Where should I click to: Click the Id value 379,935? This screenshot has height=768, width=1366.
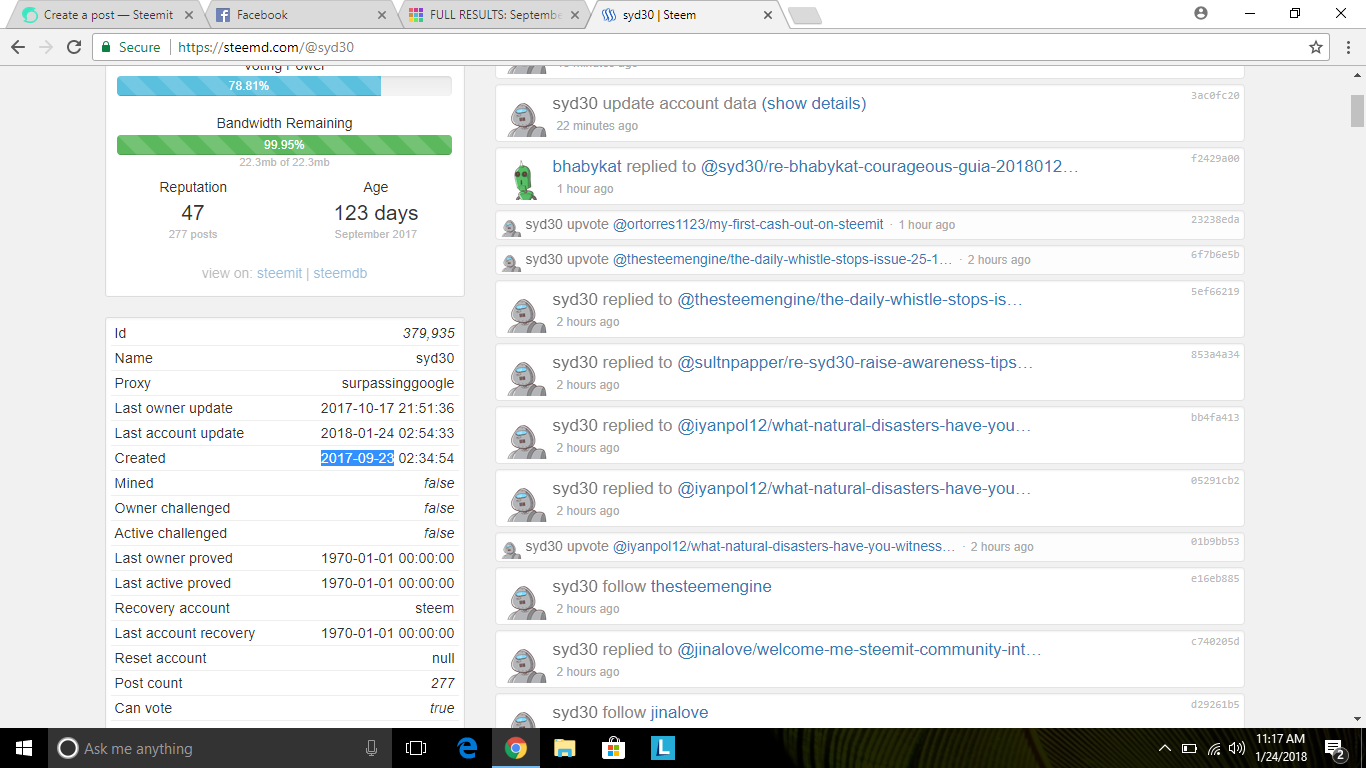[x=429, y=333]
